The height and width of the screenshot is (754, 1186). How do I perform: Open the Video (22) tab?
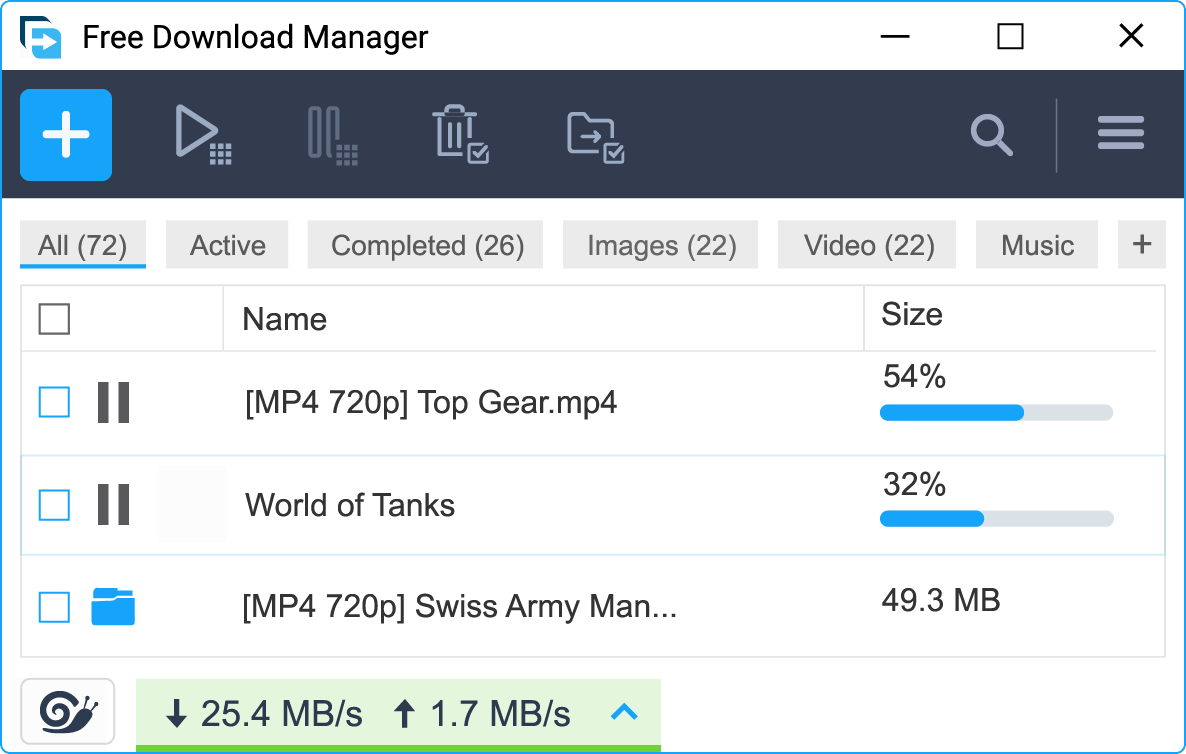(x=866, y=244)
